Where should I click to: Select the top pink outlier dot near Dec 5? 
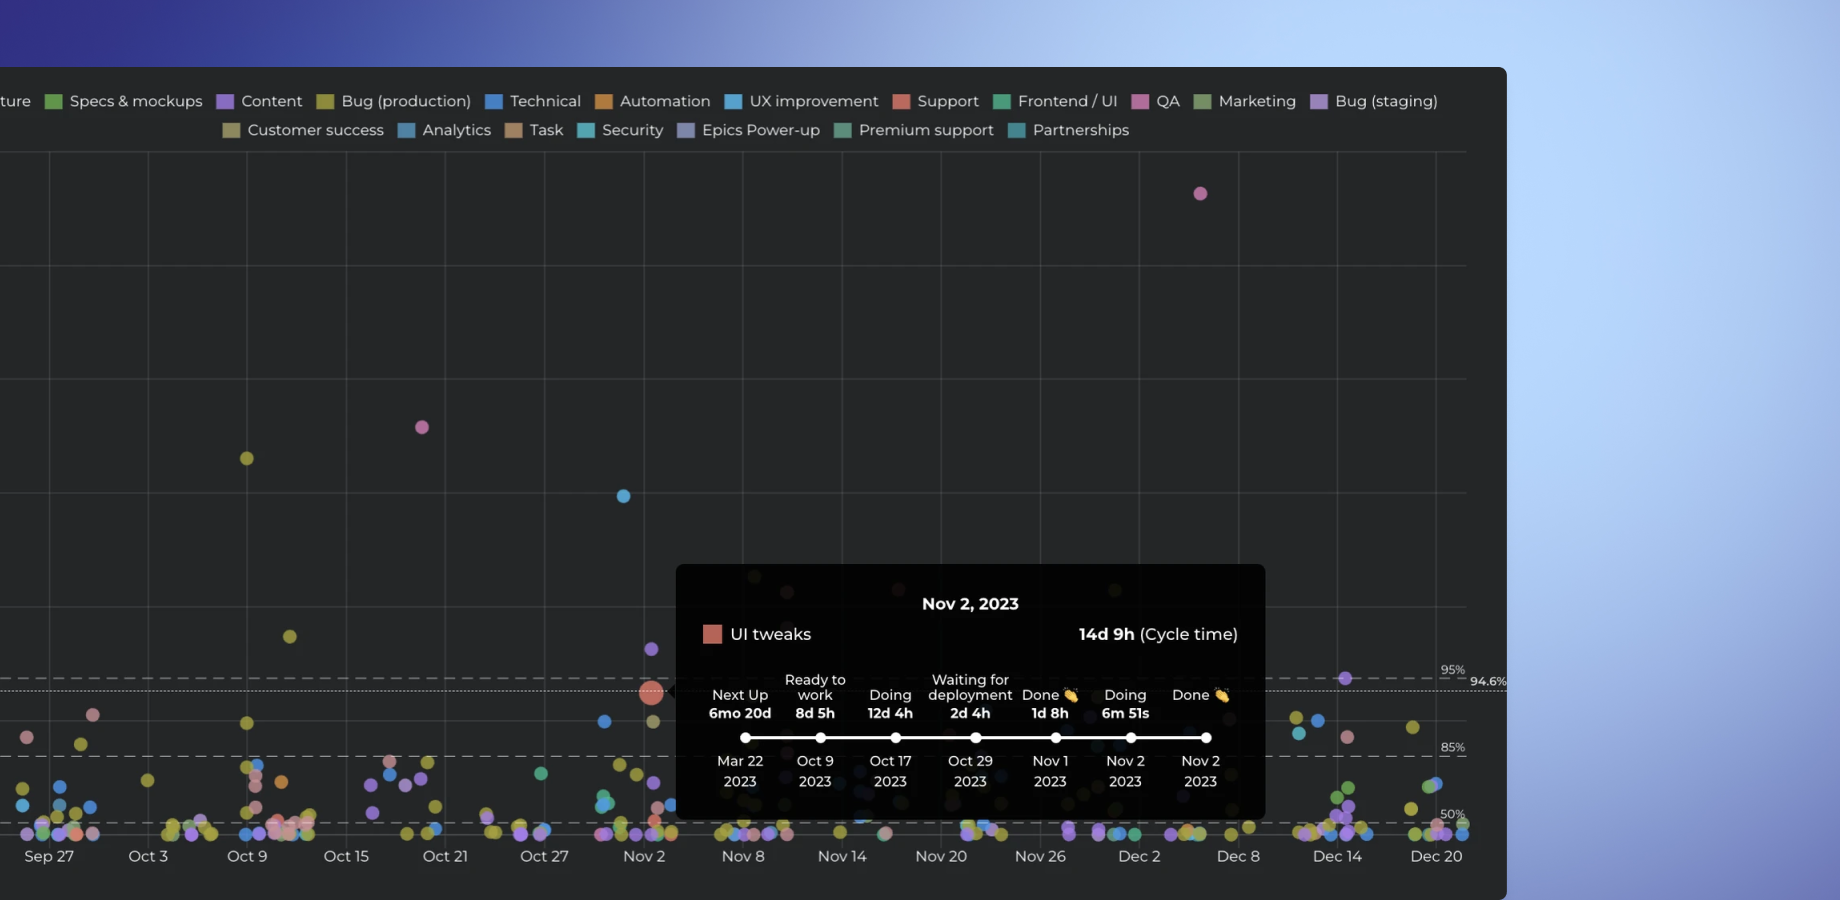pos(1201,193)
